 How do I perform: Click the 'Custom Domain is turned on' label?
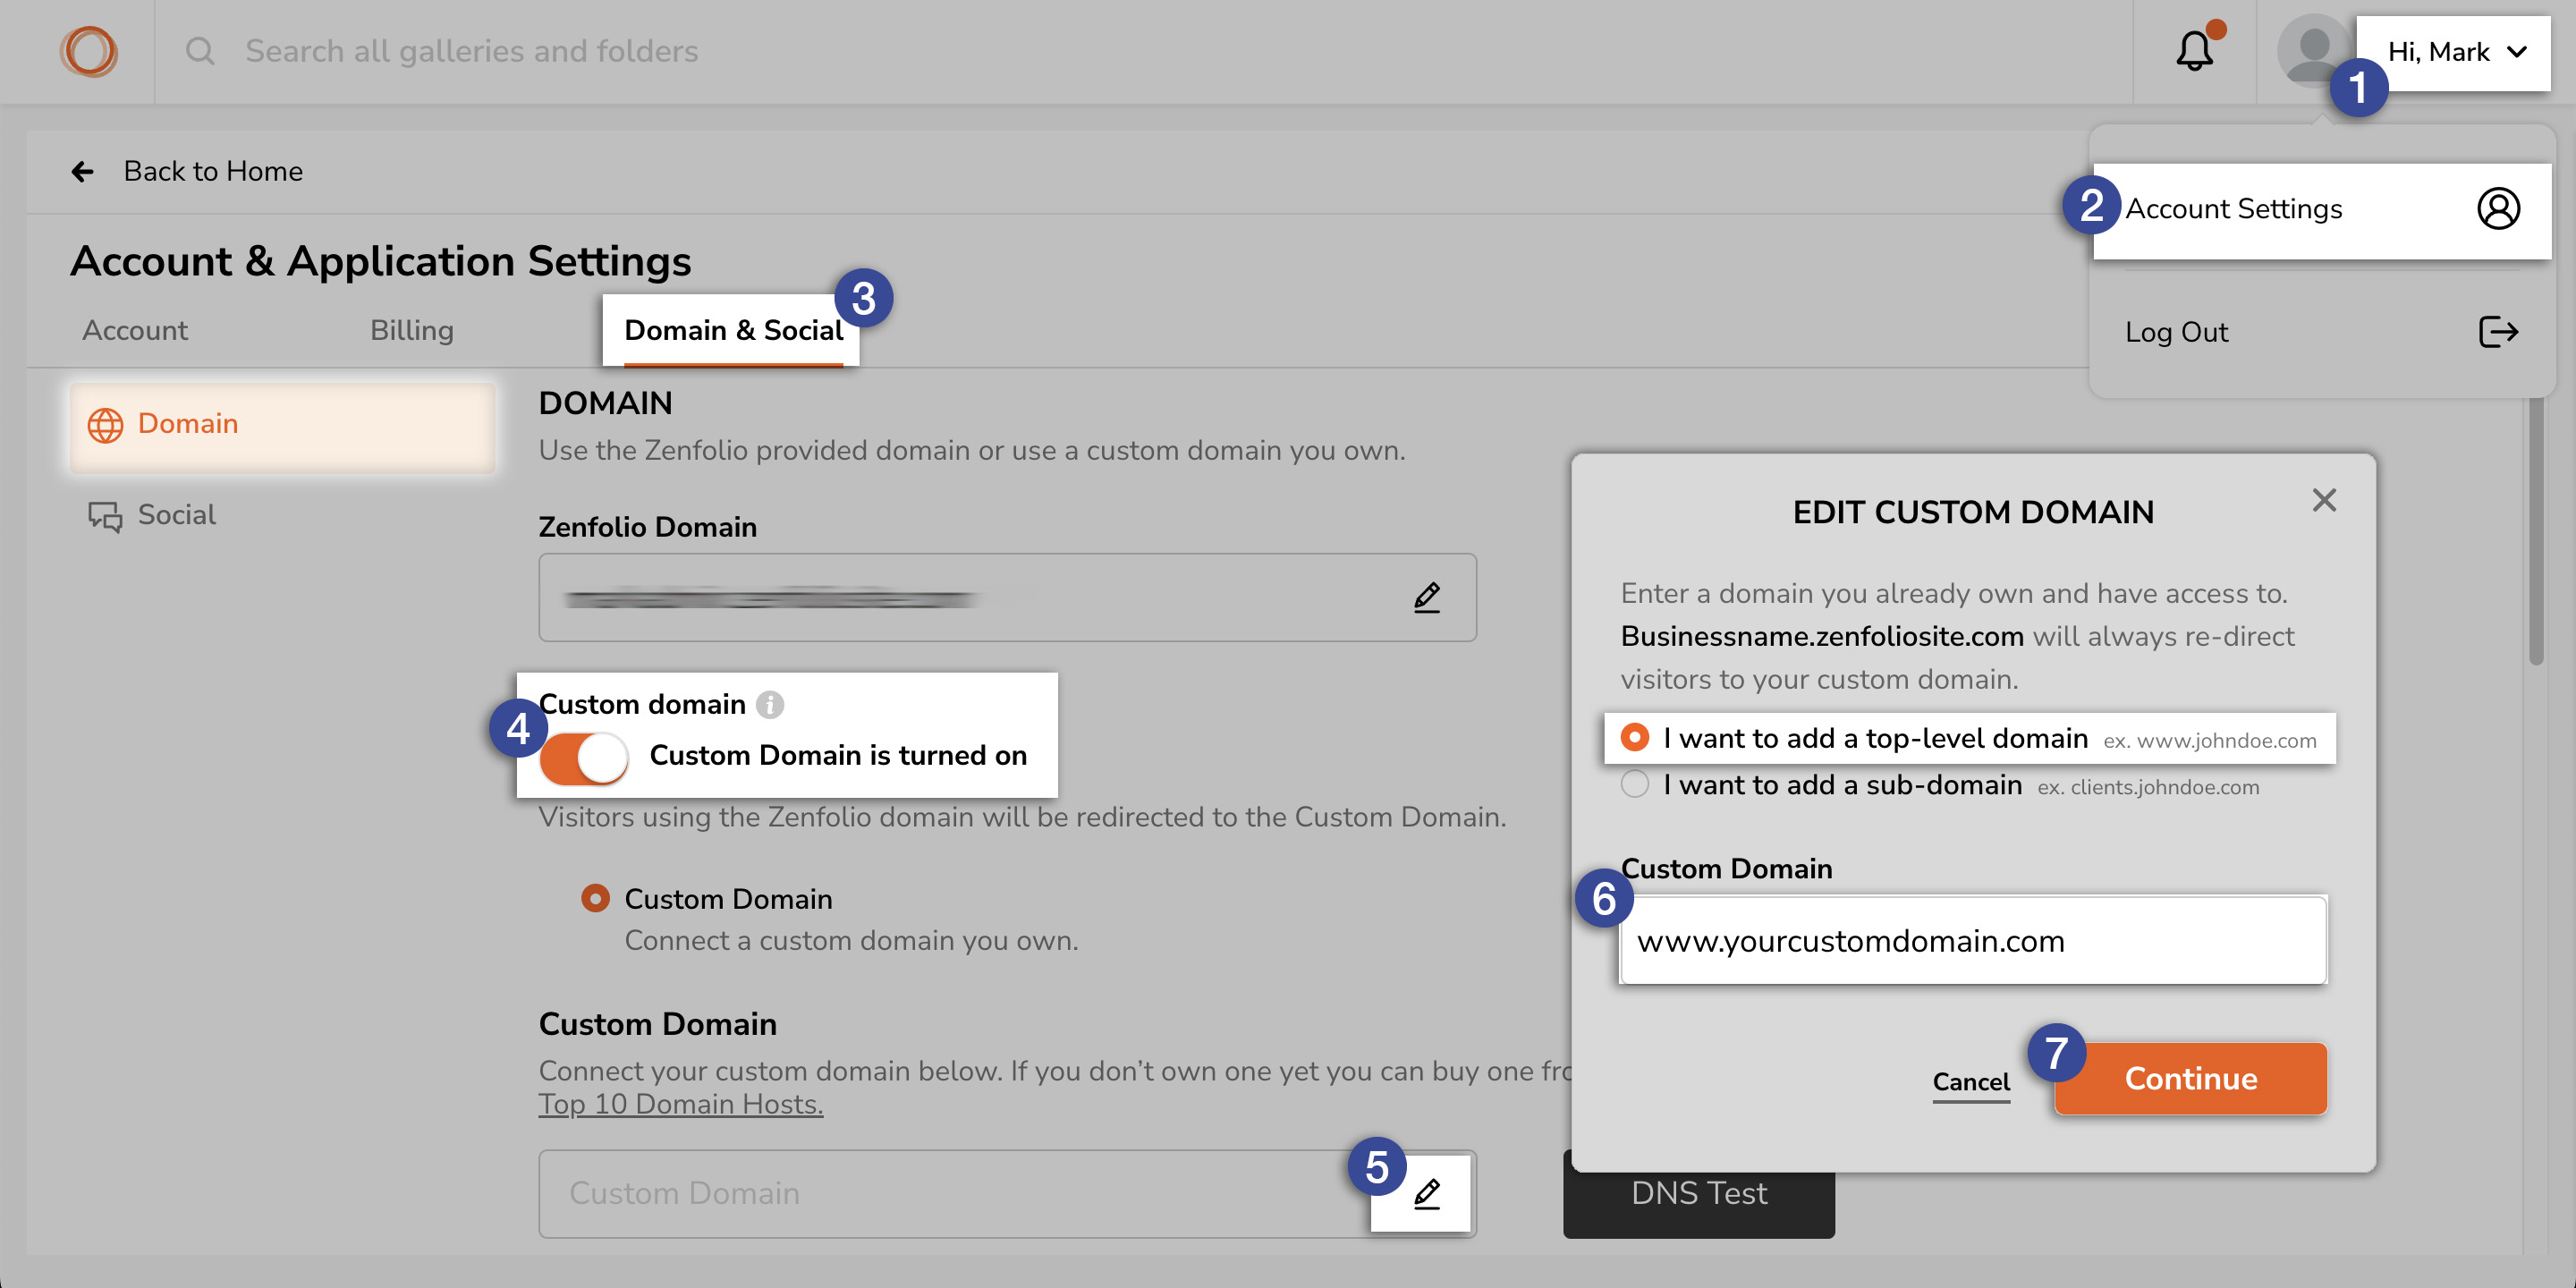838,756
